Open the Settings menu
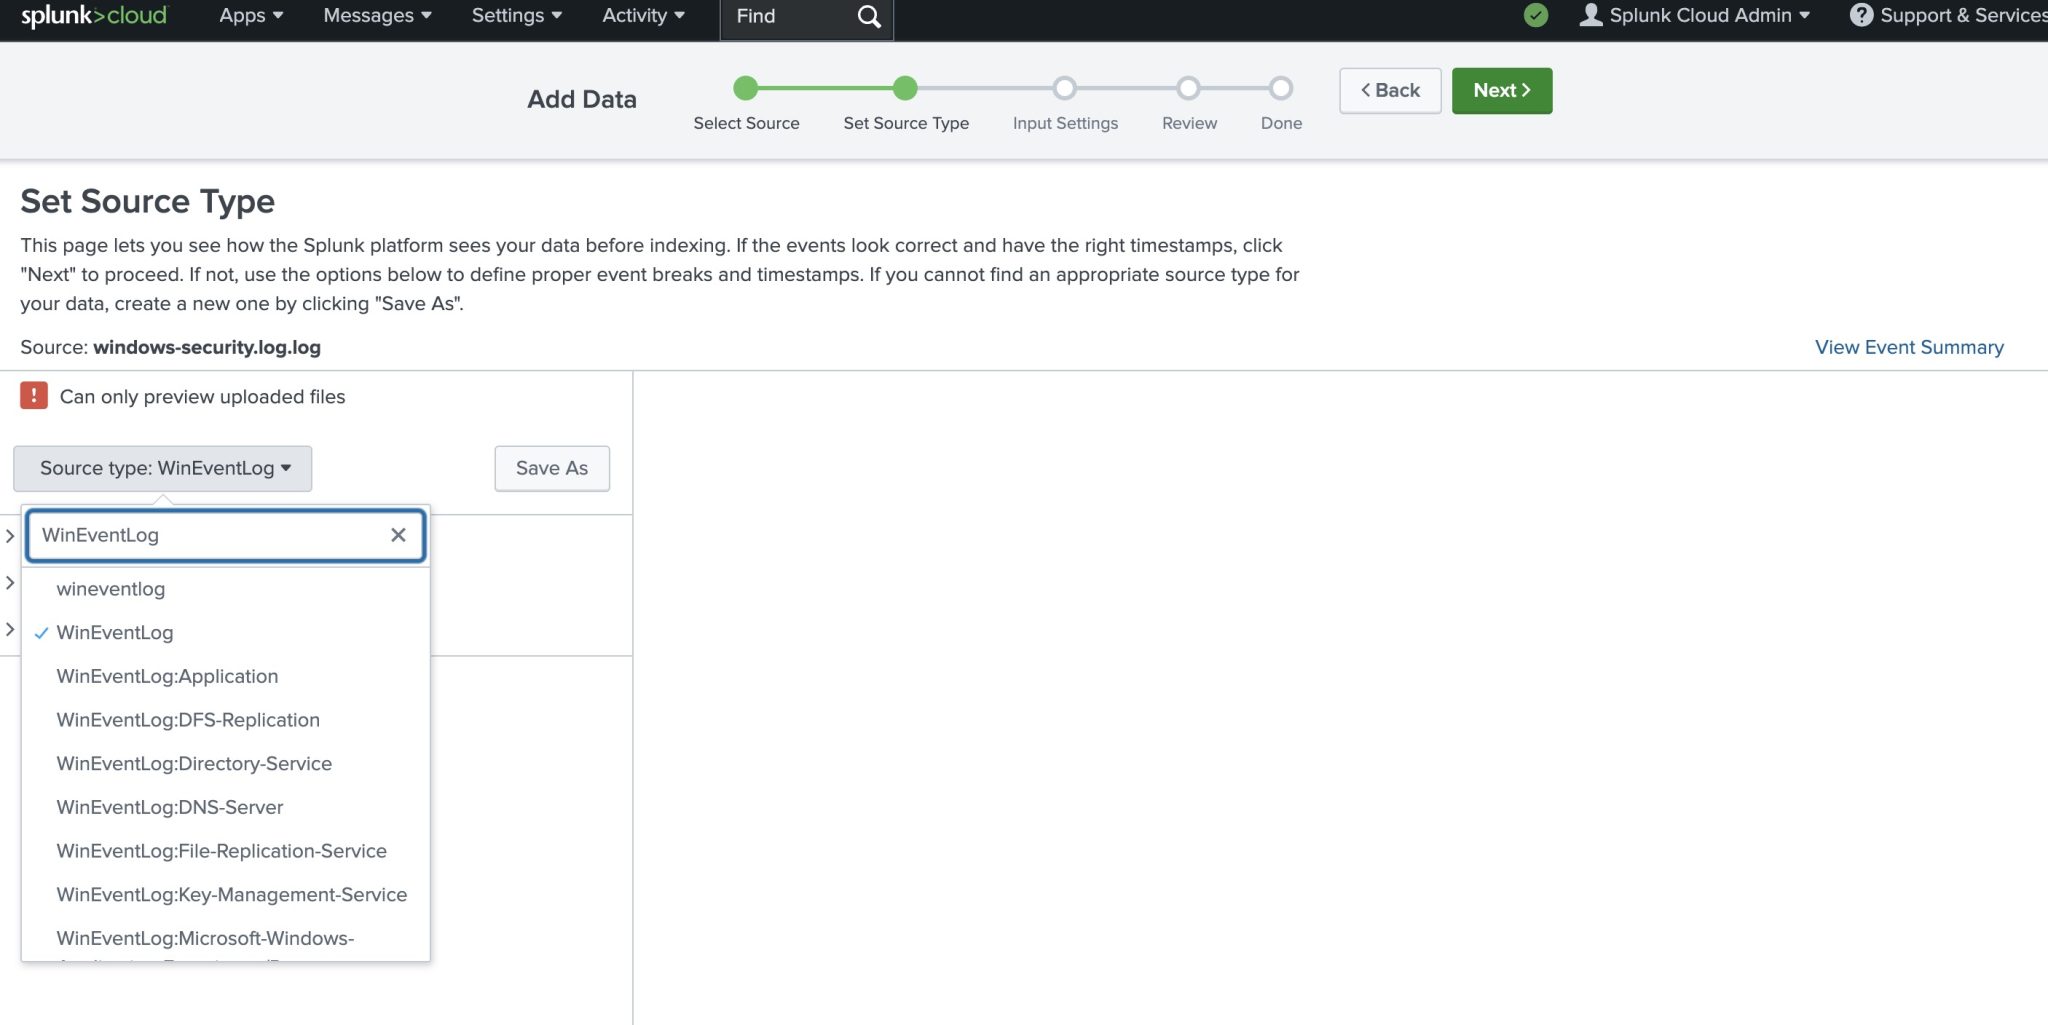The height and width of the screenshot is (1025, 2048). (x=516, y=16)
